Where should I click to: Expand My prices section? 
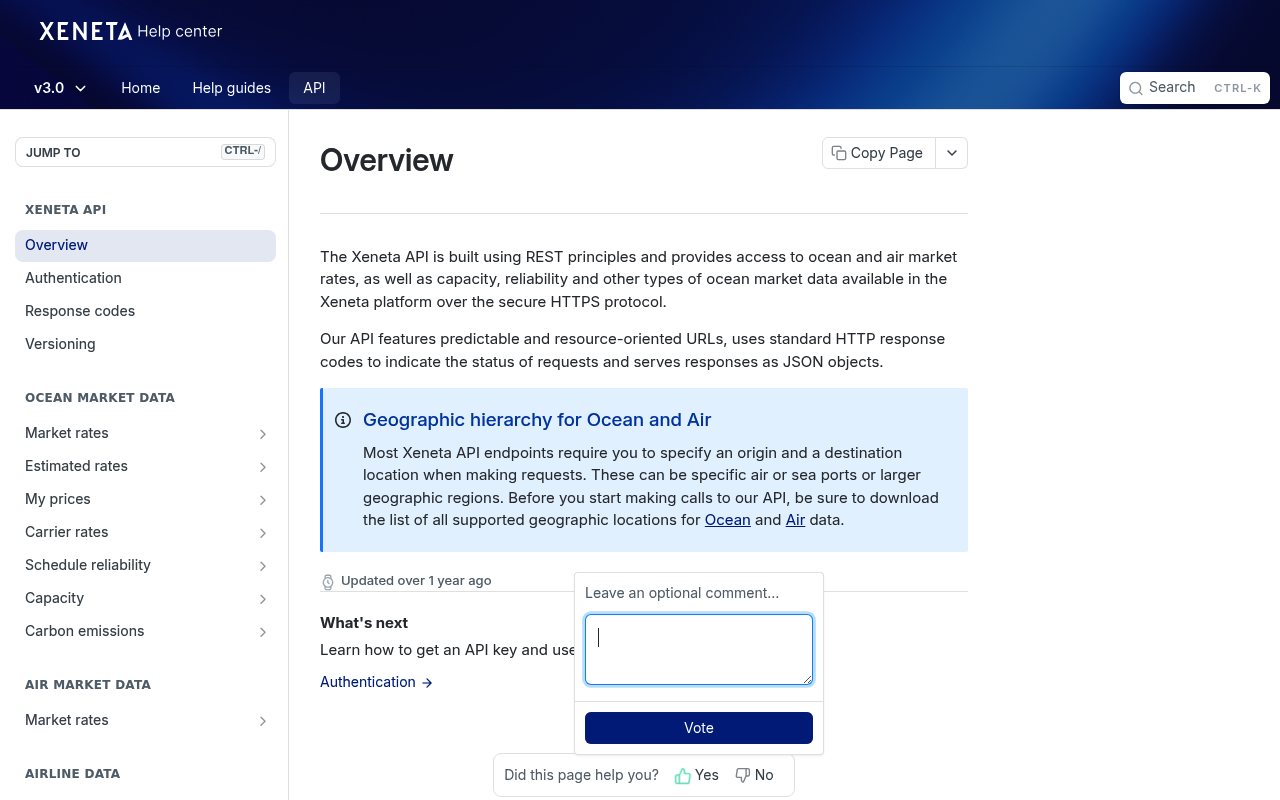coord(263,500)
